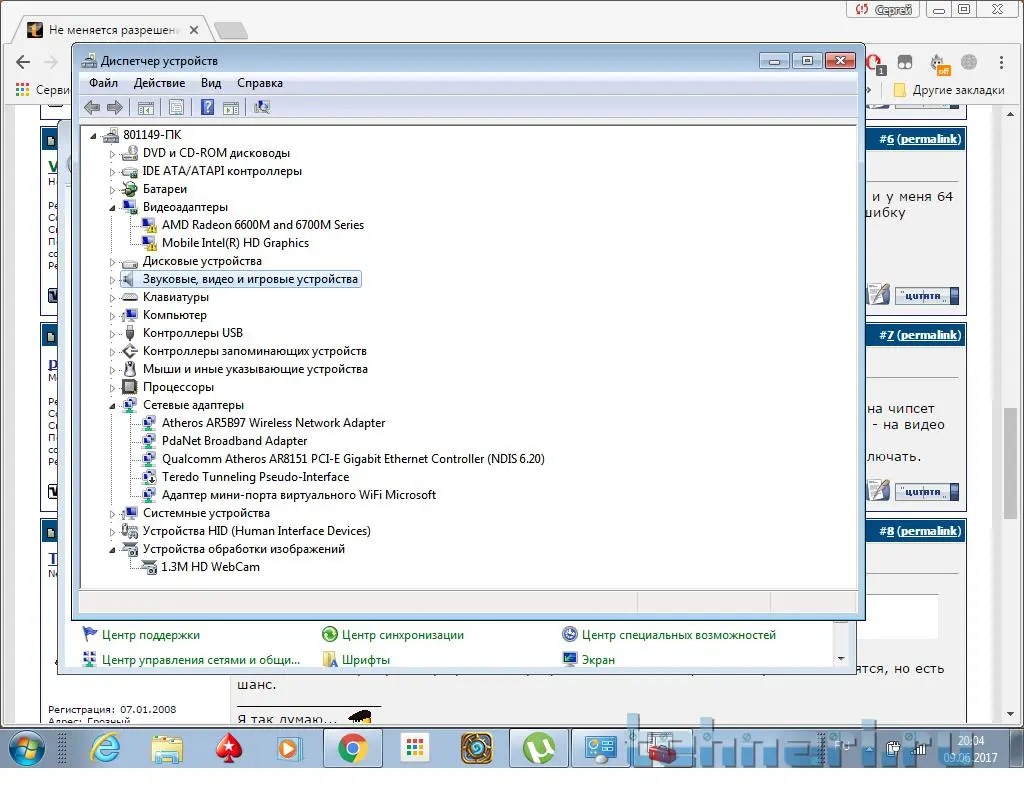Open PokerStars taskbar icon
The width and height of the screenshot is (1024, 800).
pos(228,748)
